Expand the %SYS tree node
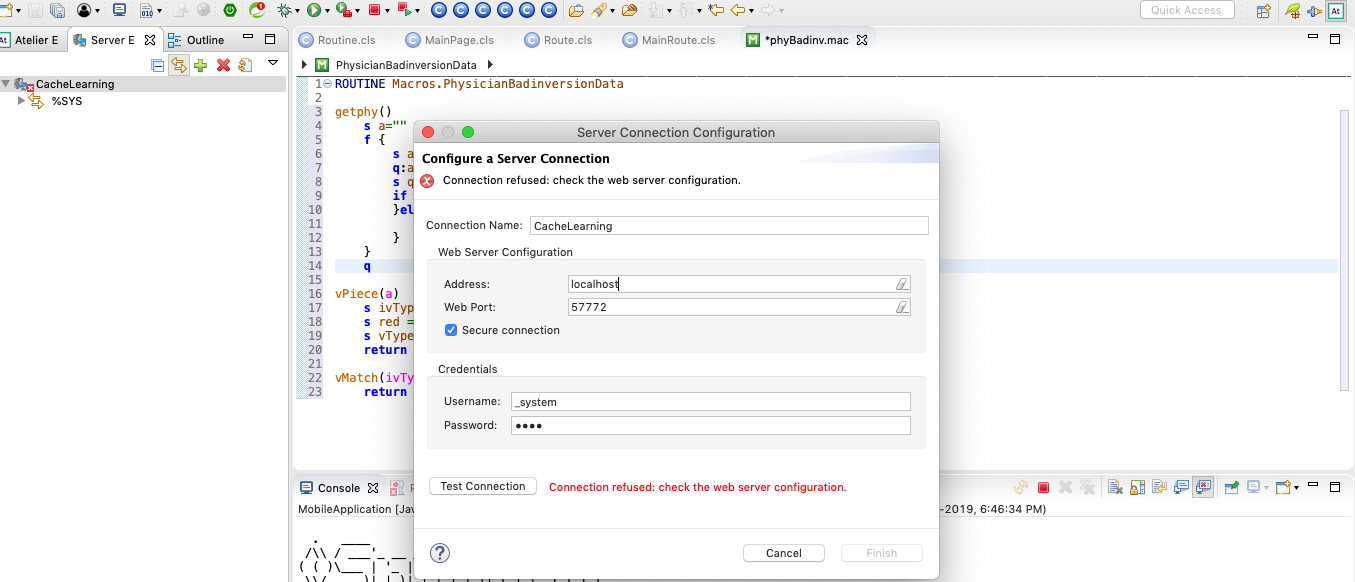The height and width of the screenshot is (582, 1355). coord(21,101)
